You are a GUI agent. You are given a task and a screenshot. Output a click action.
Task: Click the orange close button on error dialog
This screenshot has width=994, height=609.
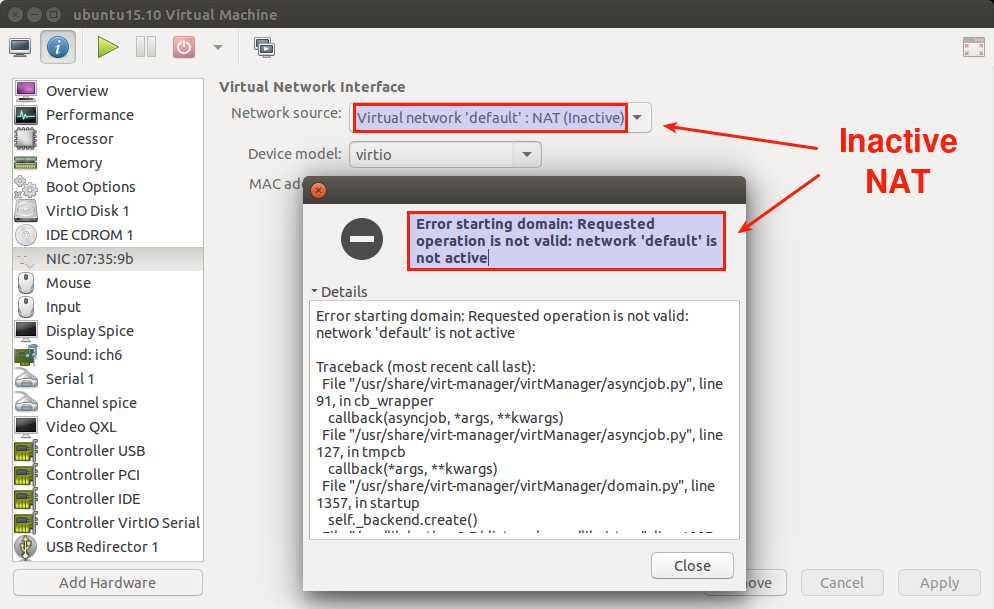tap(318, 190)
